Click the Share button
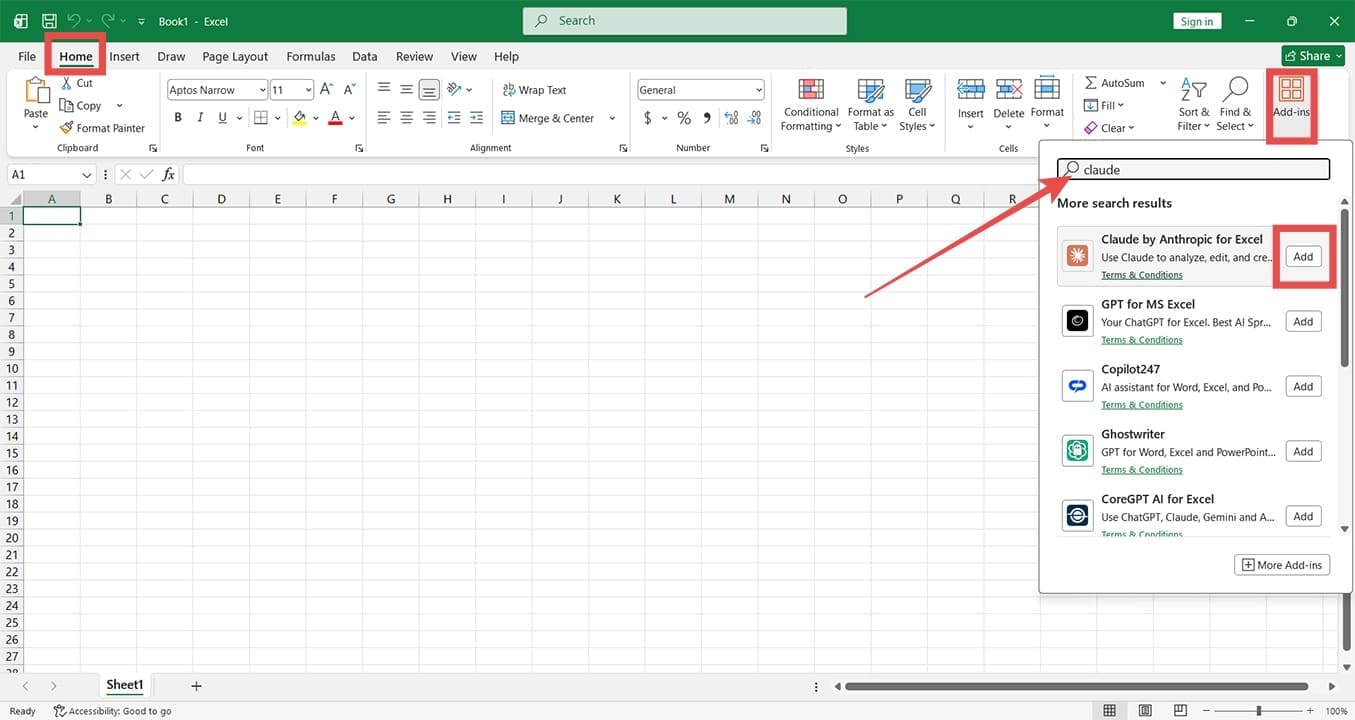Image resolution: width=1355 pixels, height=720 pixels. coord(1314,56)
